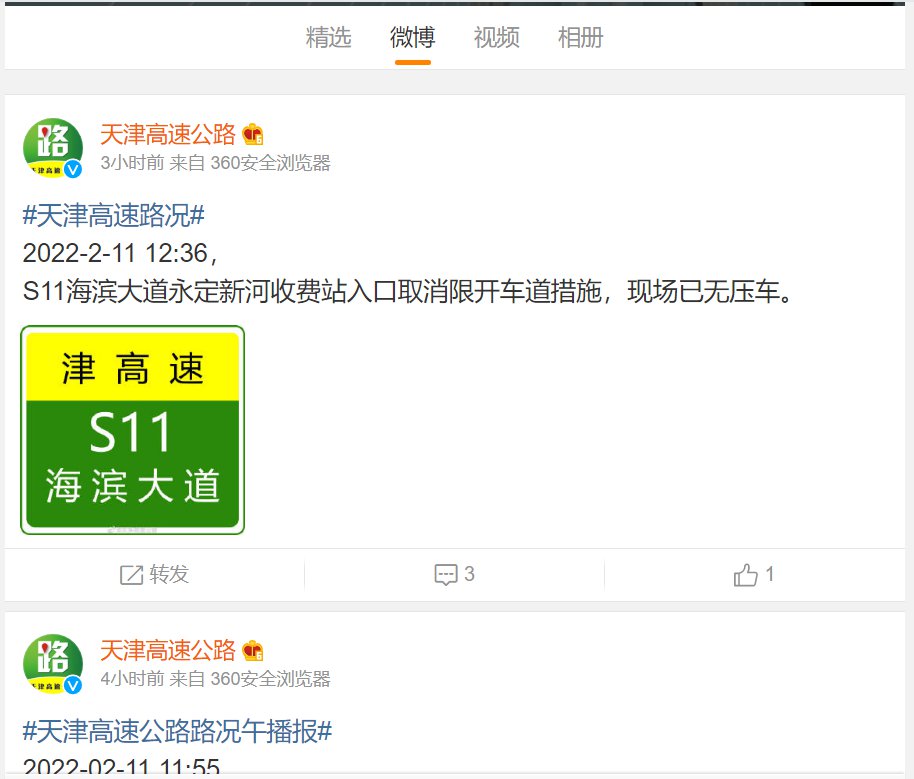Click the crown badge beside the first username
The image size is (914, 779).
click(253, 135)
